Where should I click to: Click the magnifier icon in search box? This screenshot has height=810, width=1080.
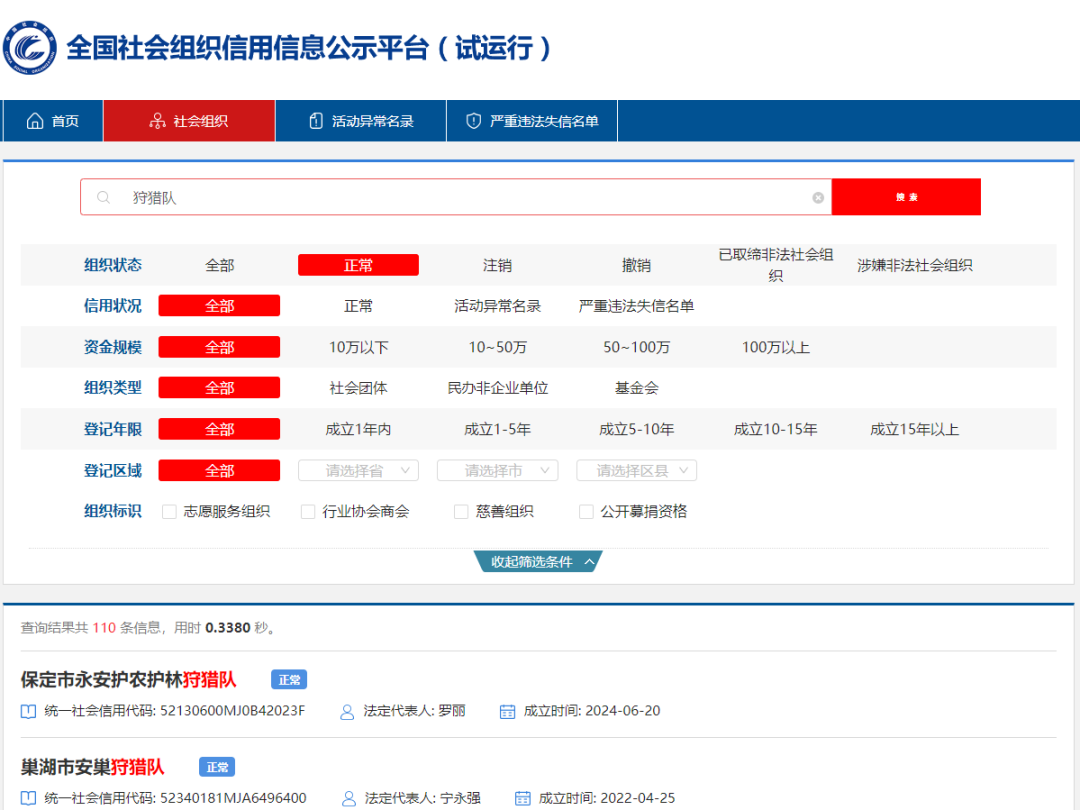[104, 197]
